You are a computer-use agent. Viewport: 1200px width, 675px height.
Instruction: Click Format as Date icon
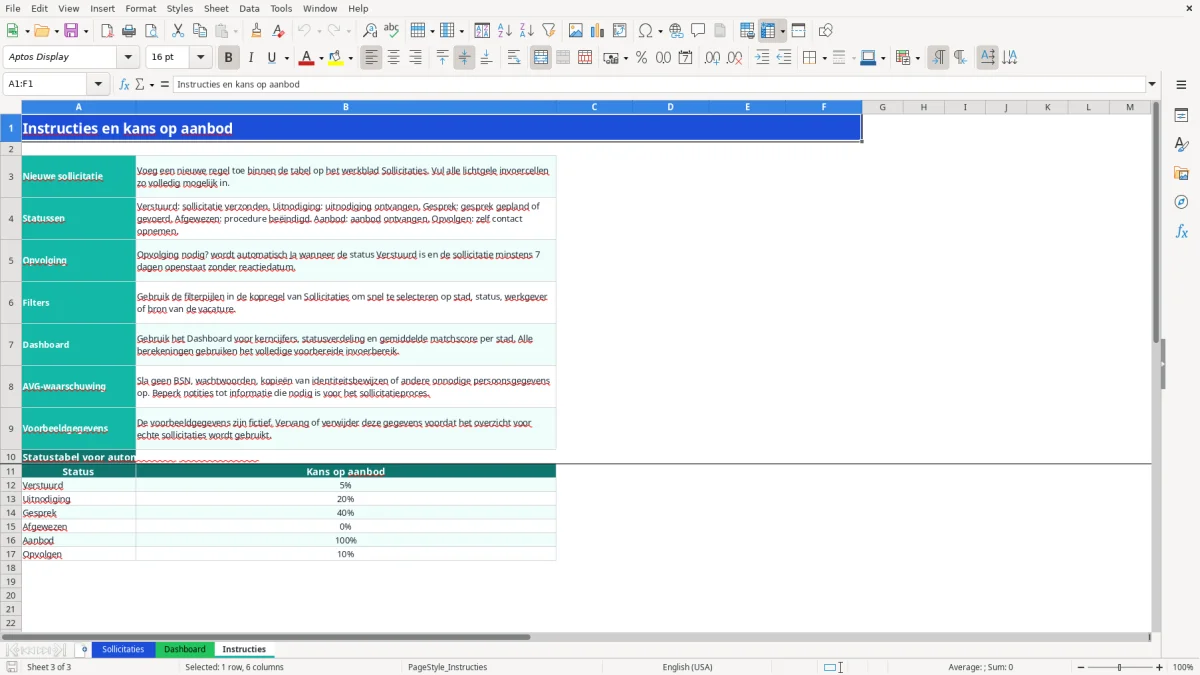pos(686,58)
